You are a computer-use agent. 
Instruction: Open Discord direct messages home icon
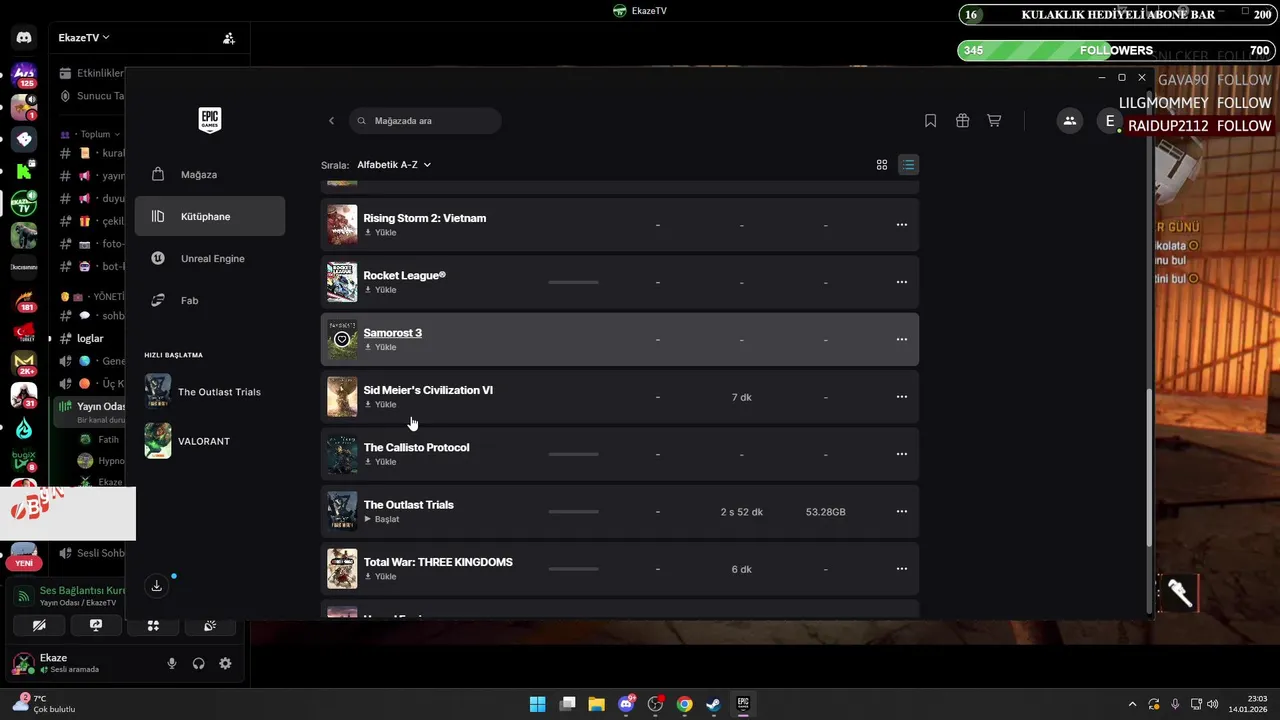[24, 38]
